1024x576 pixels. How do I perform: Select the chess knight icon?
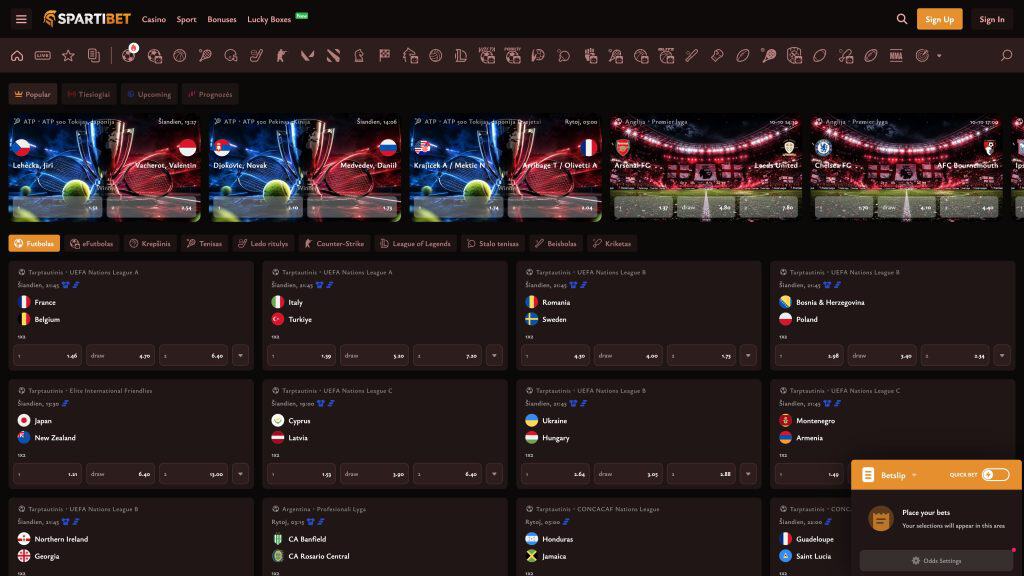tap(359, 56)
